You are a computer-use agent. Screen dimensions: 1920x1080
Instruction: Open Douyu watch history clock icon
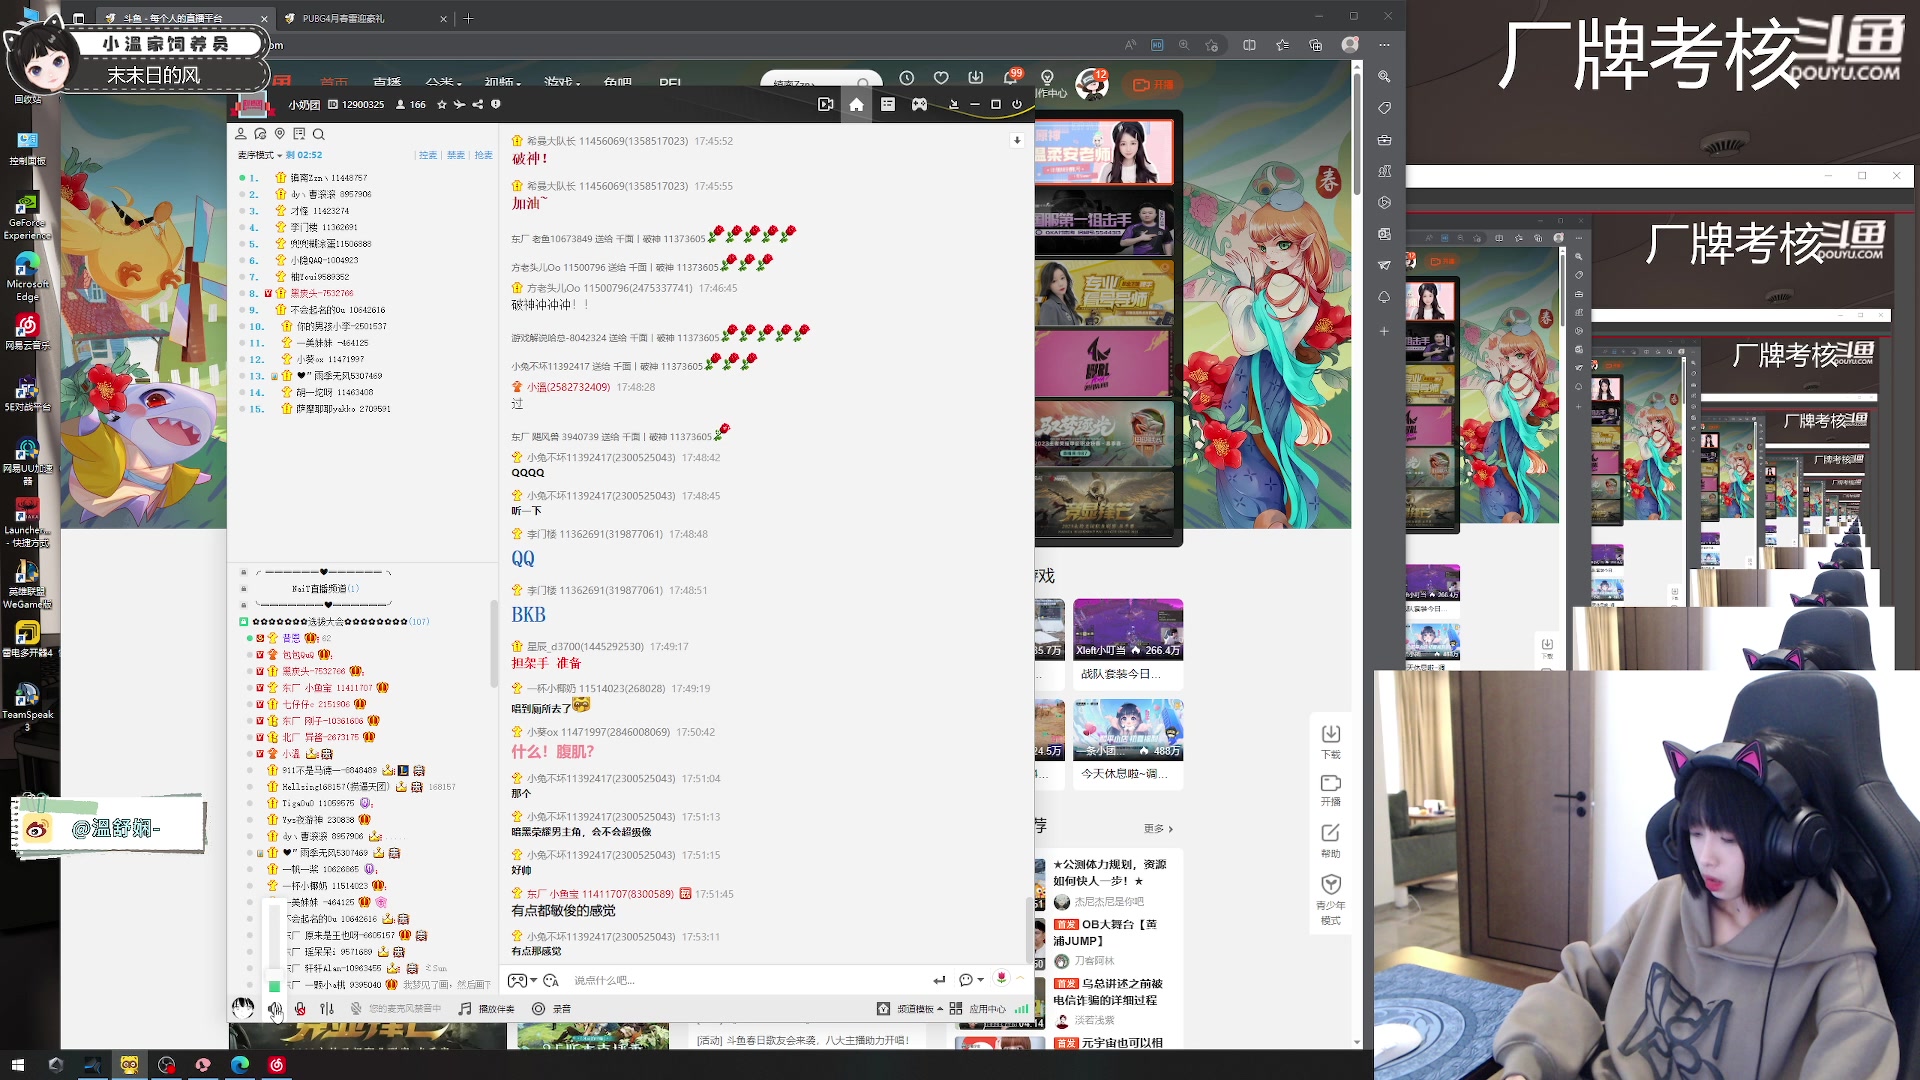pyautogui.click(x=907, y=78)
